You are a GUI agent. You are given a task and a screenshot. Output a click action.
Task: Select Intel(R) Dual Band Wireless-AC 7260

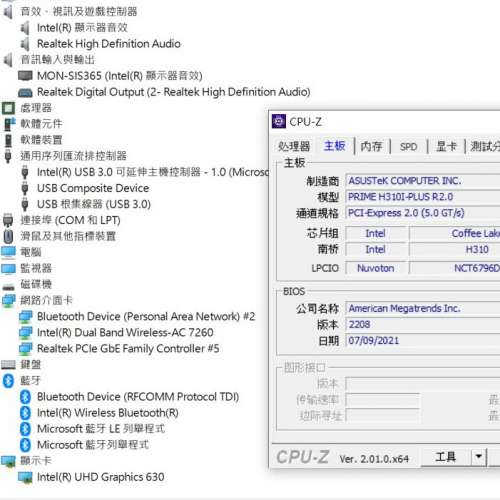125,332
